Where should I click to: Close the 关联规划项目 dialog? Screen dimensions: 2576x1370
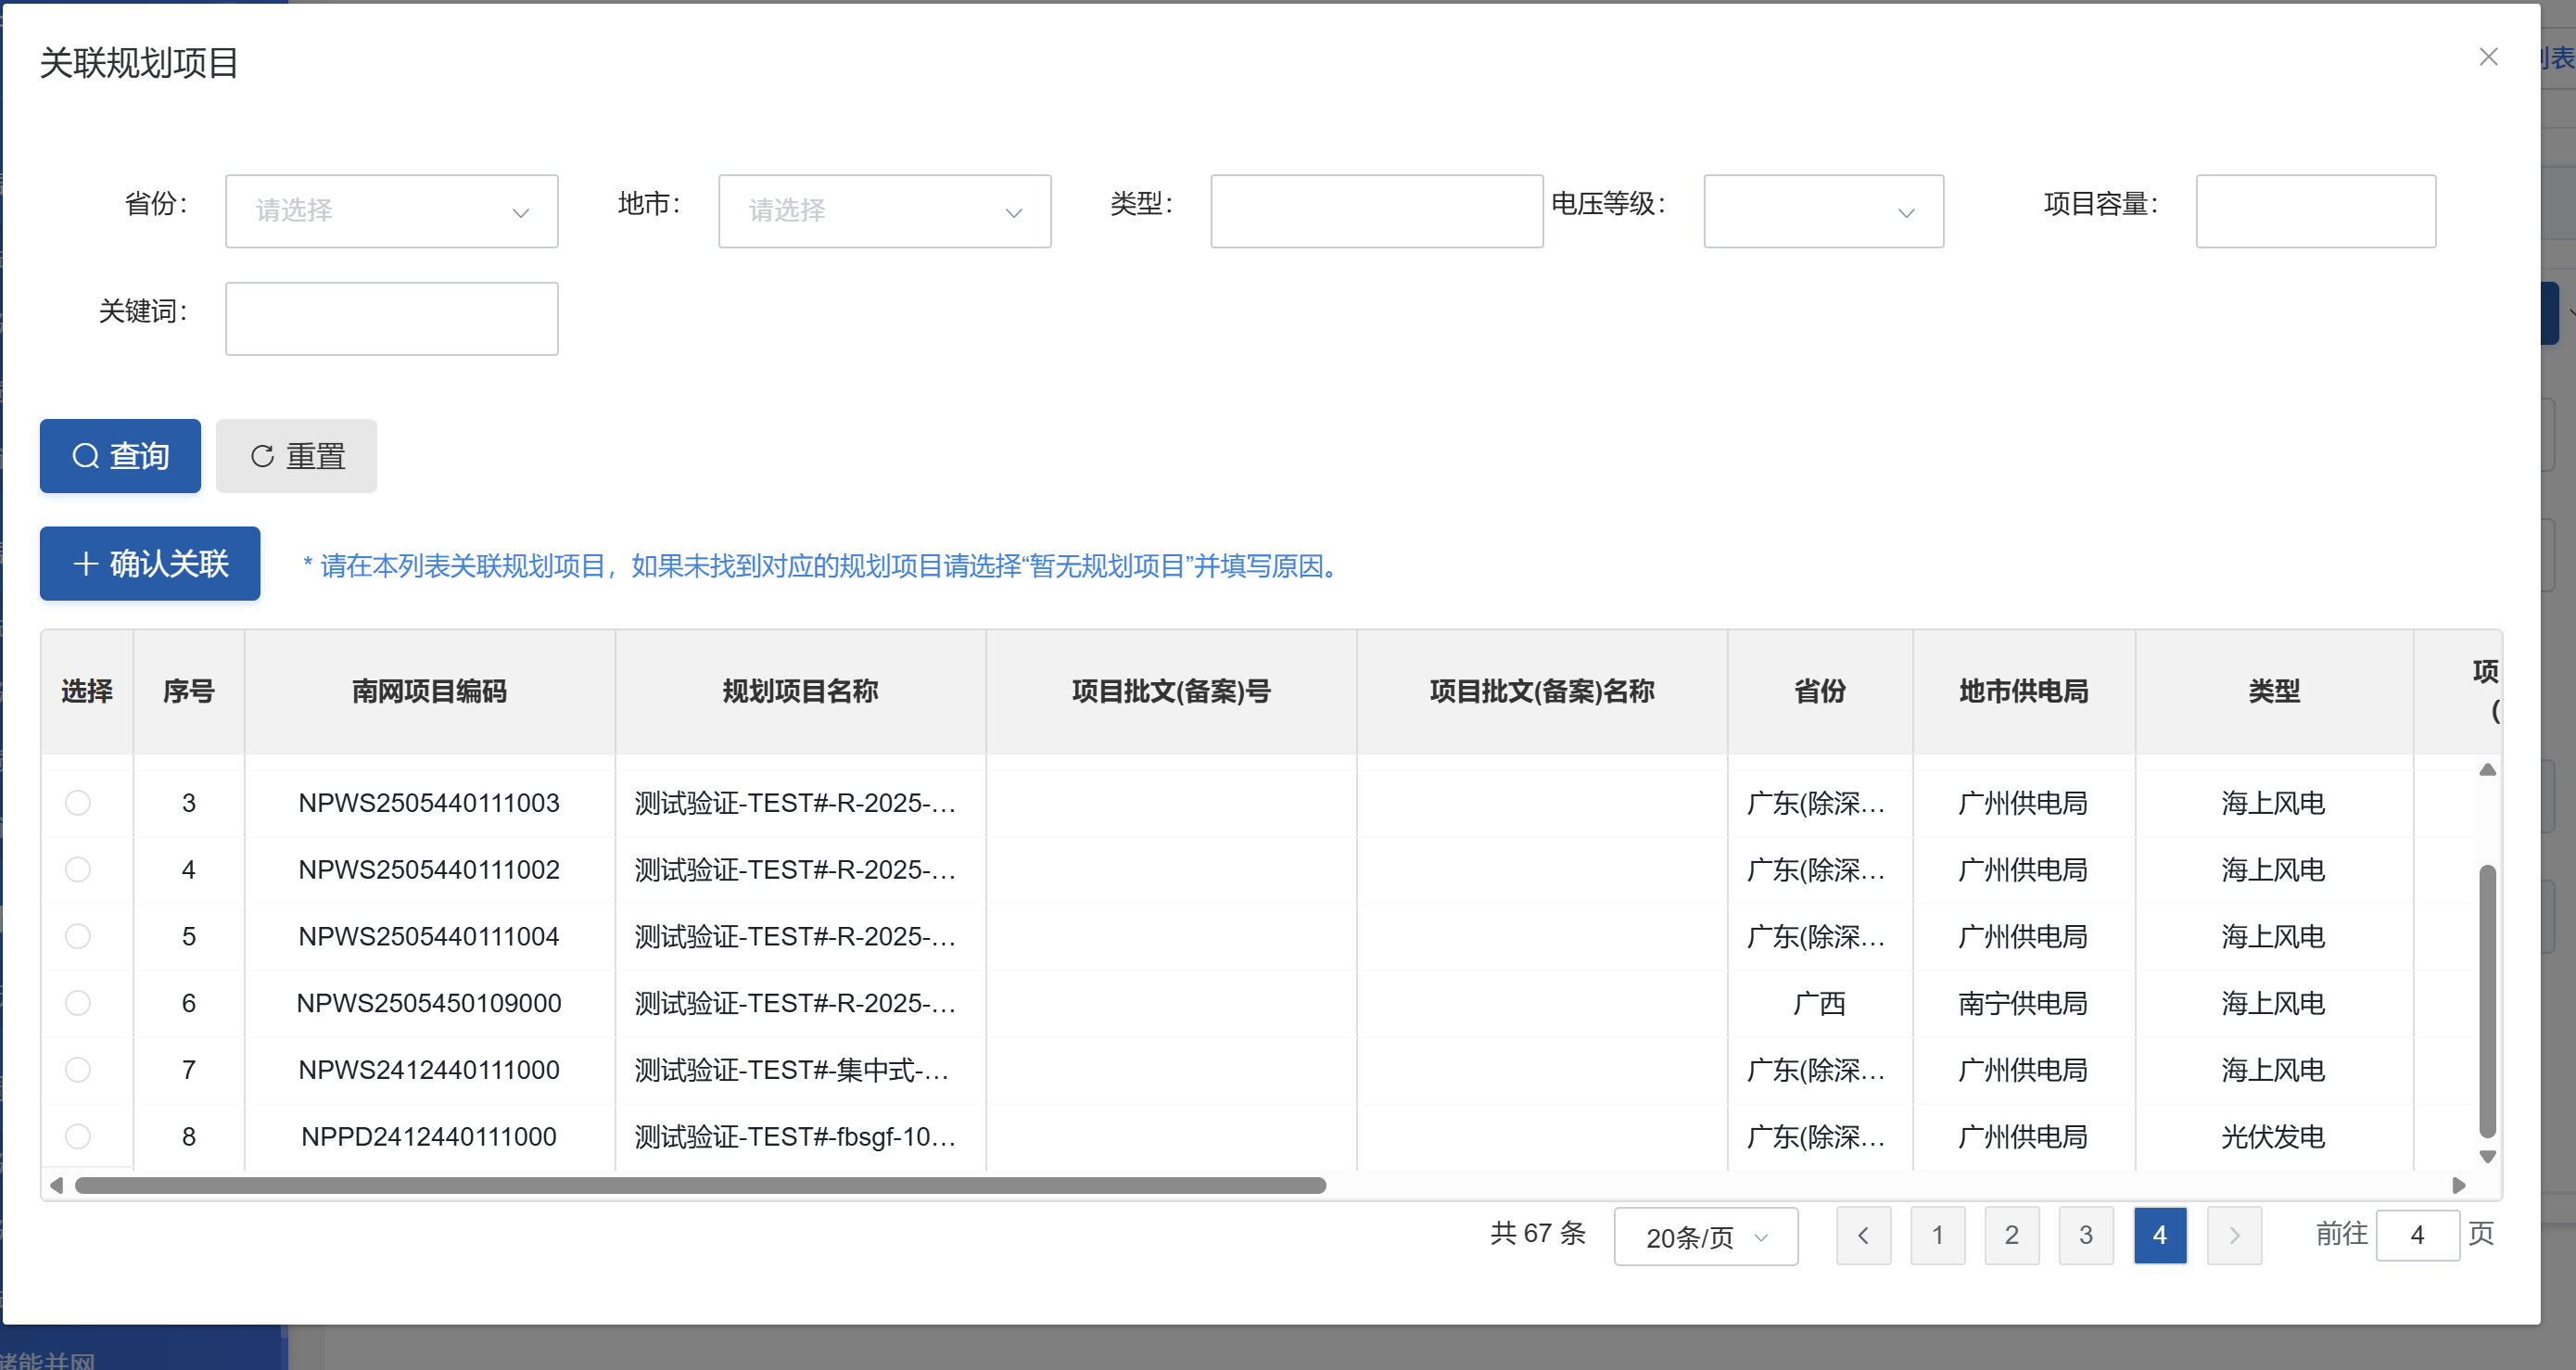coord(2488,57)
